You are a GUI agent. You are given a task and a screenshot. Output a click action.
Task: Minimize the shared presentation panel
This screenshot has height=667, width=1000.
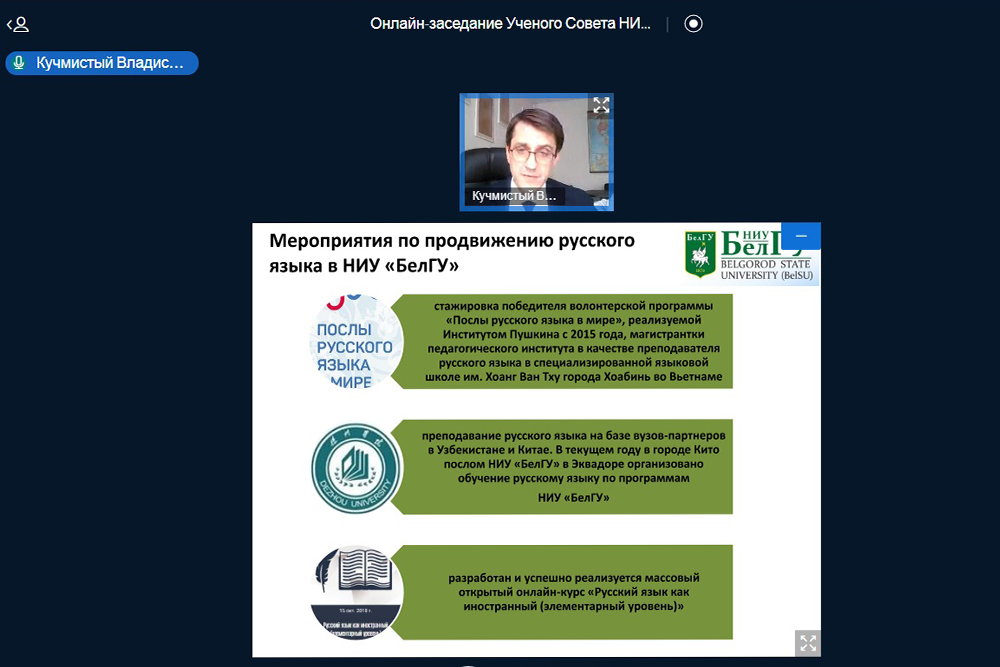(x=801, y=236)
